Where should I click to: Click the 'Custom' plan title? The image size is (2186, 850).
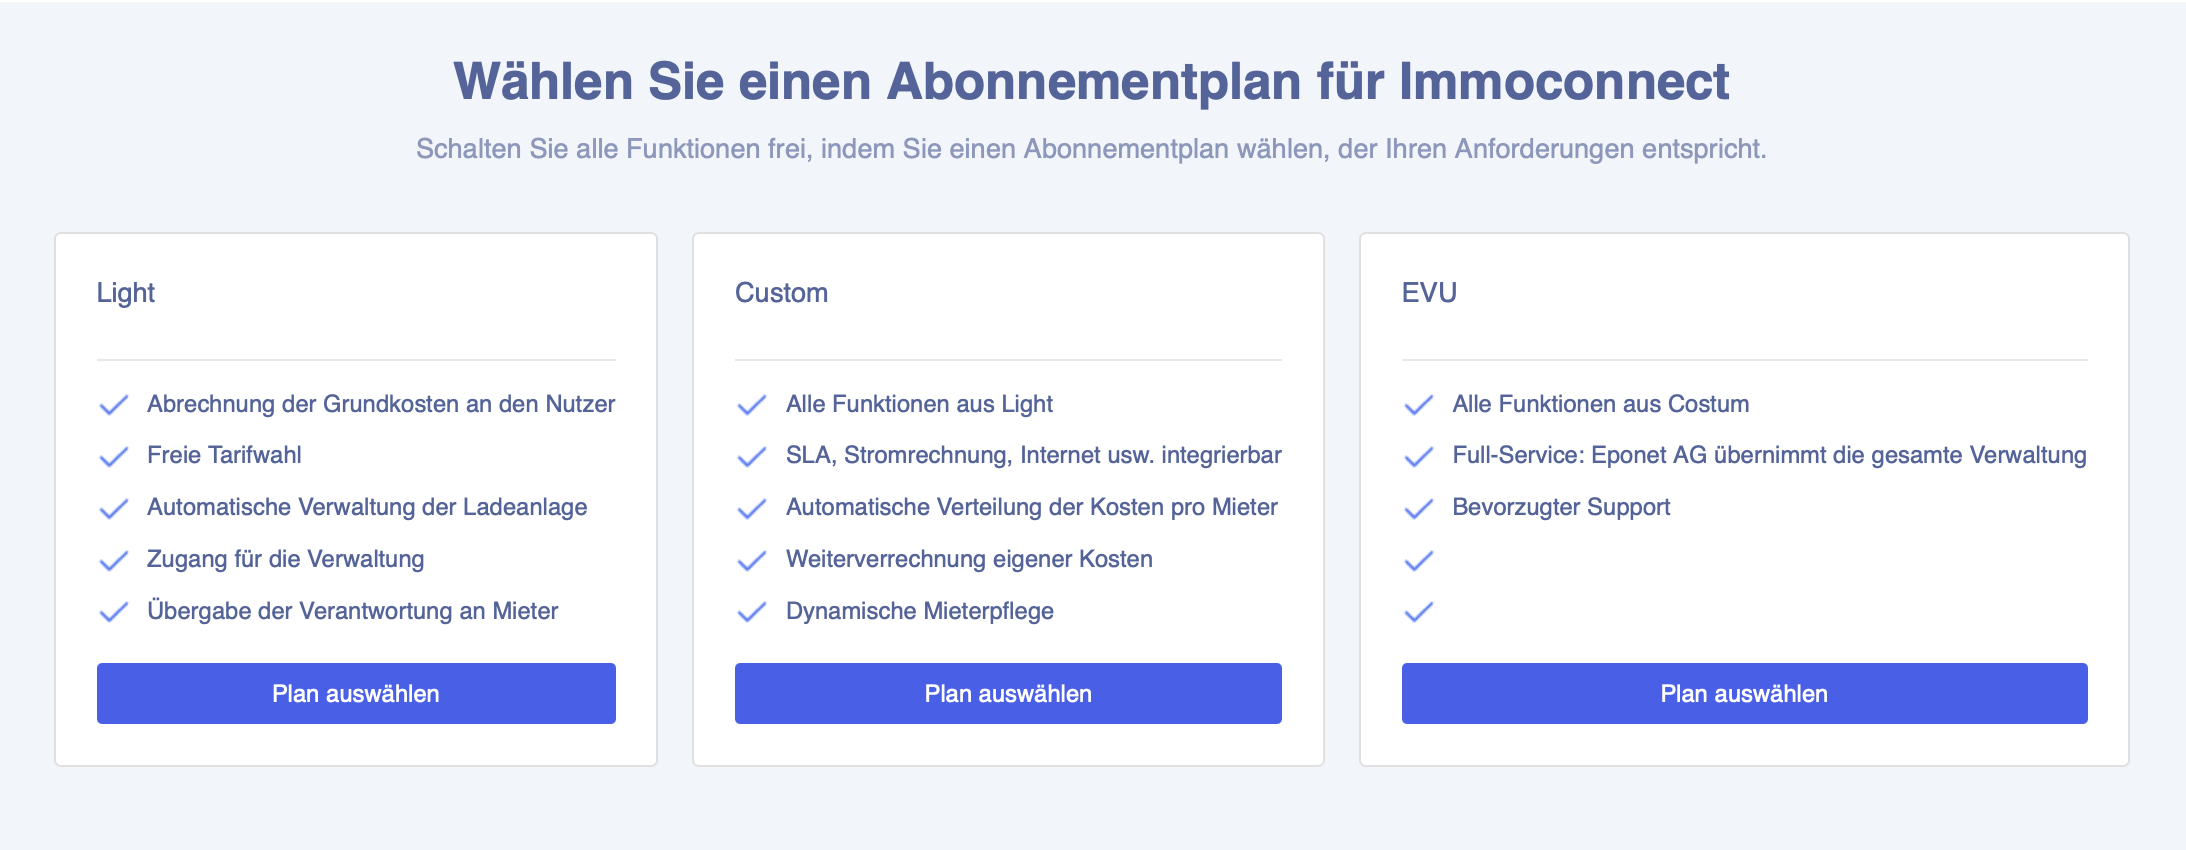(781, 293)
